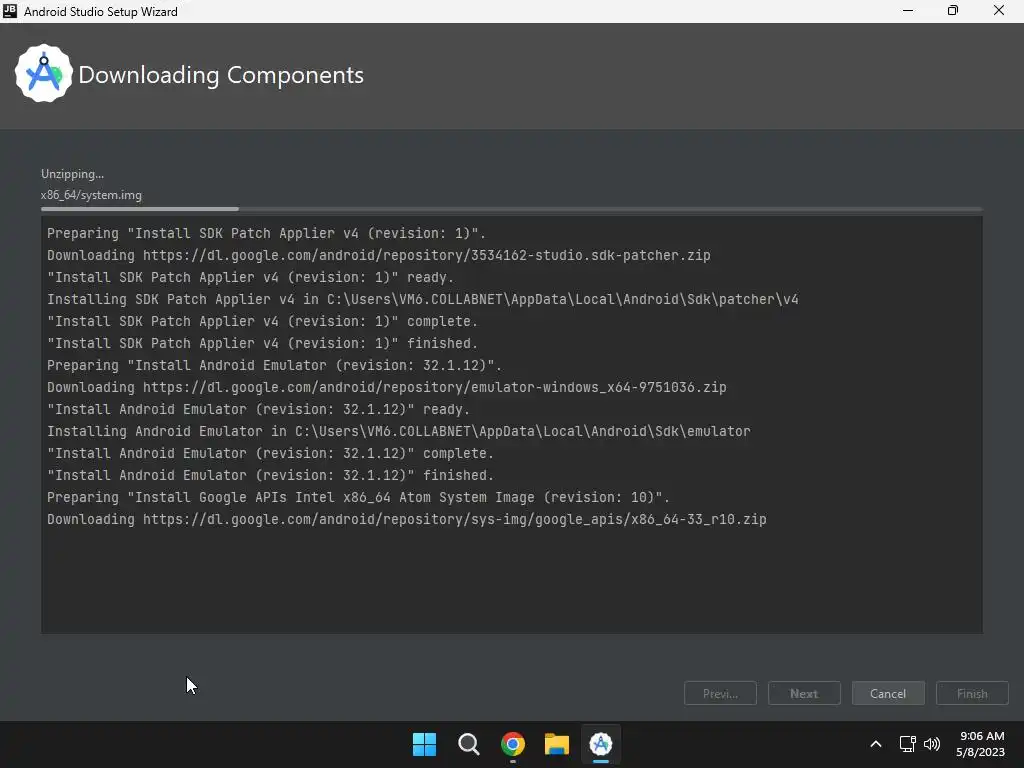Click the 'x86_64/system.img' file label
Viewport: 1024px width, 768px height.
(x=91, y=195)
